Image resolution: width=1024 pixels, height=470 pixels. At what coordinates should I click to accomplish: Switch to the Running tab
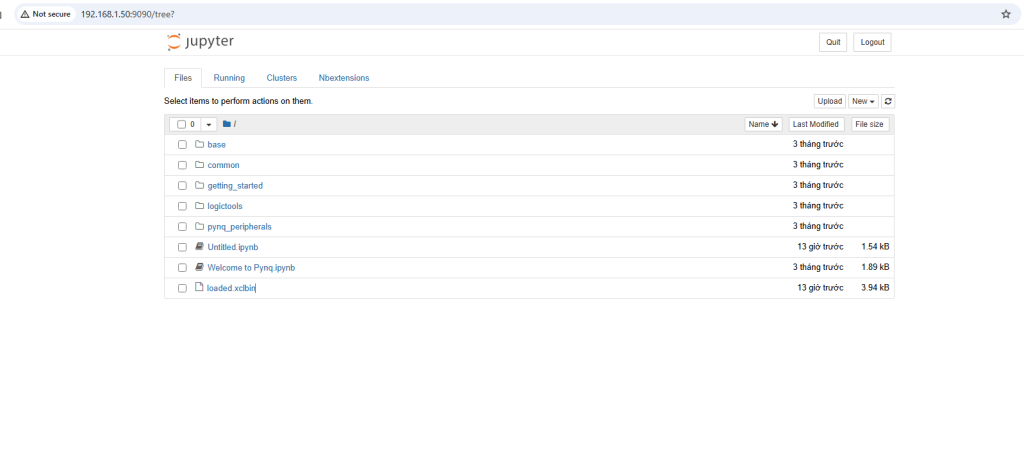tap(229, 78)
